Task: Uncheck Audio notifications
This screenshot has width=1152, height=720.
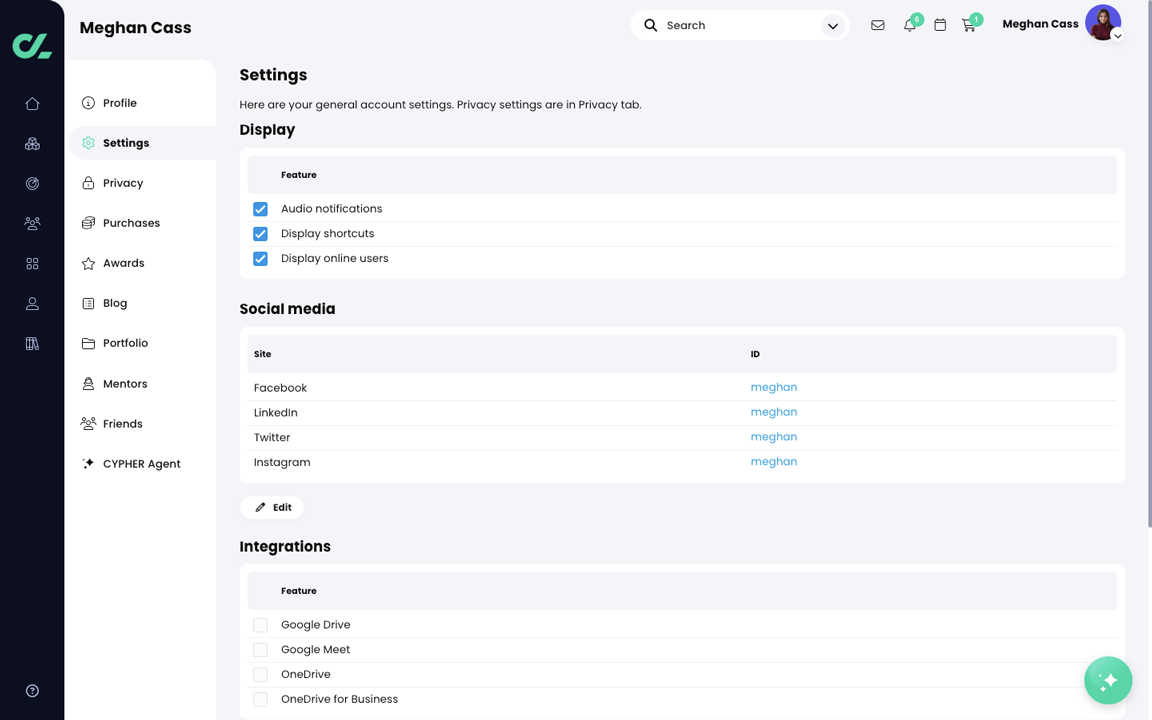Action: pyautogui.click(x=260, y=209)
